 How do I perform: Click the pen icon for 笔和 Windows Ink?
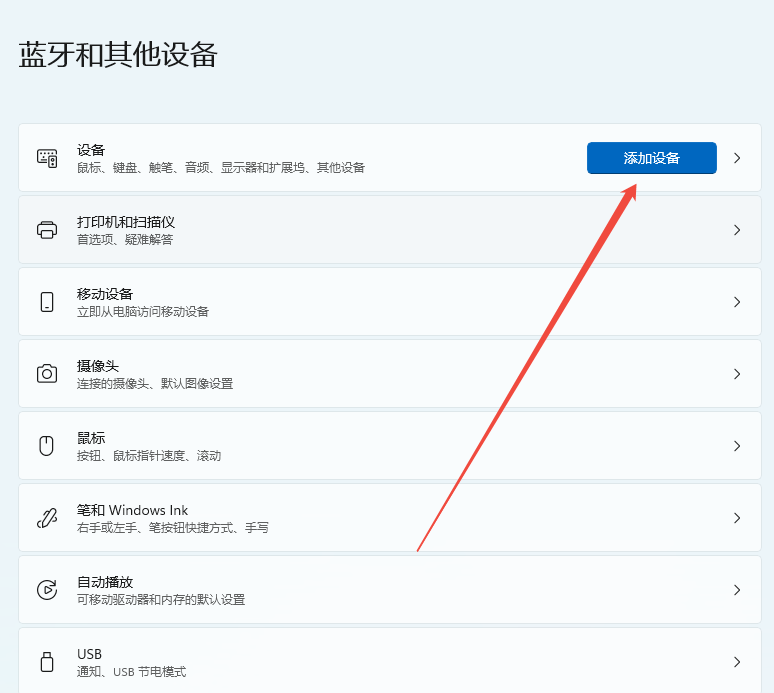(x=47, y=518)
